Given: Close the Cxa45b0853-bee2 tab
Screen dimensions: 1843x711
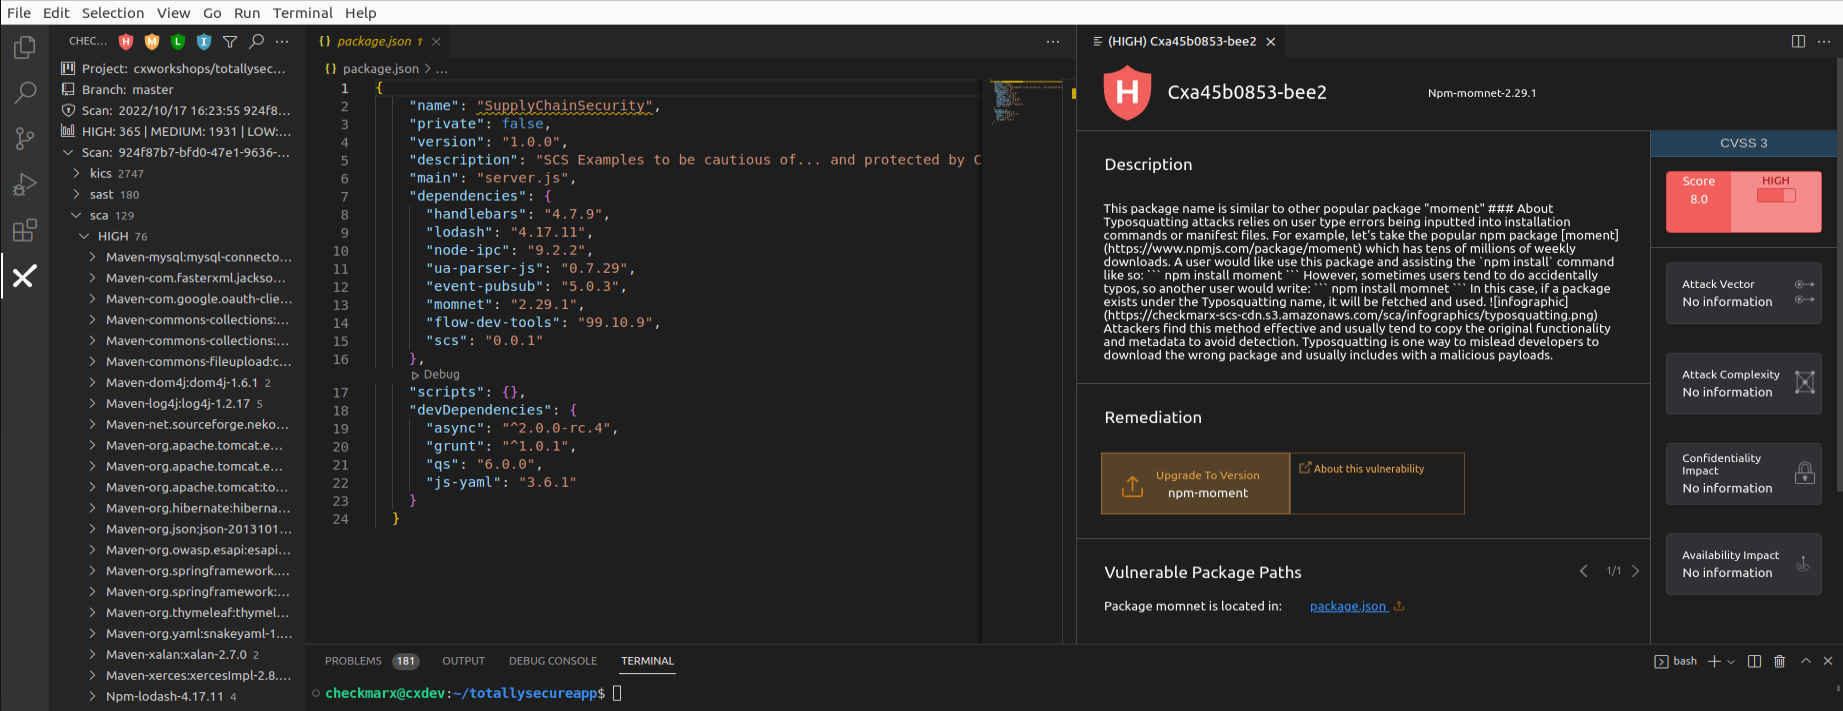Looking at the screenshot, I should tap(1271, 41).
